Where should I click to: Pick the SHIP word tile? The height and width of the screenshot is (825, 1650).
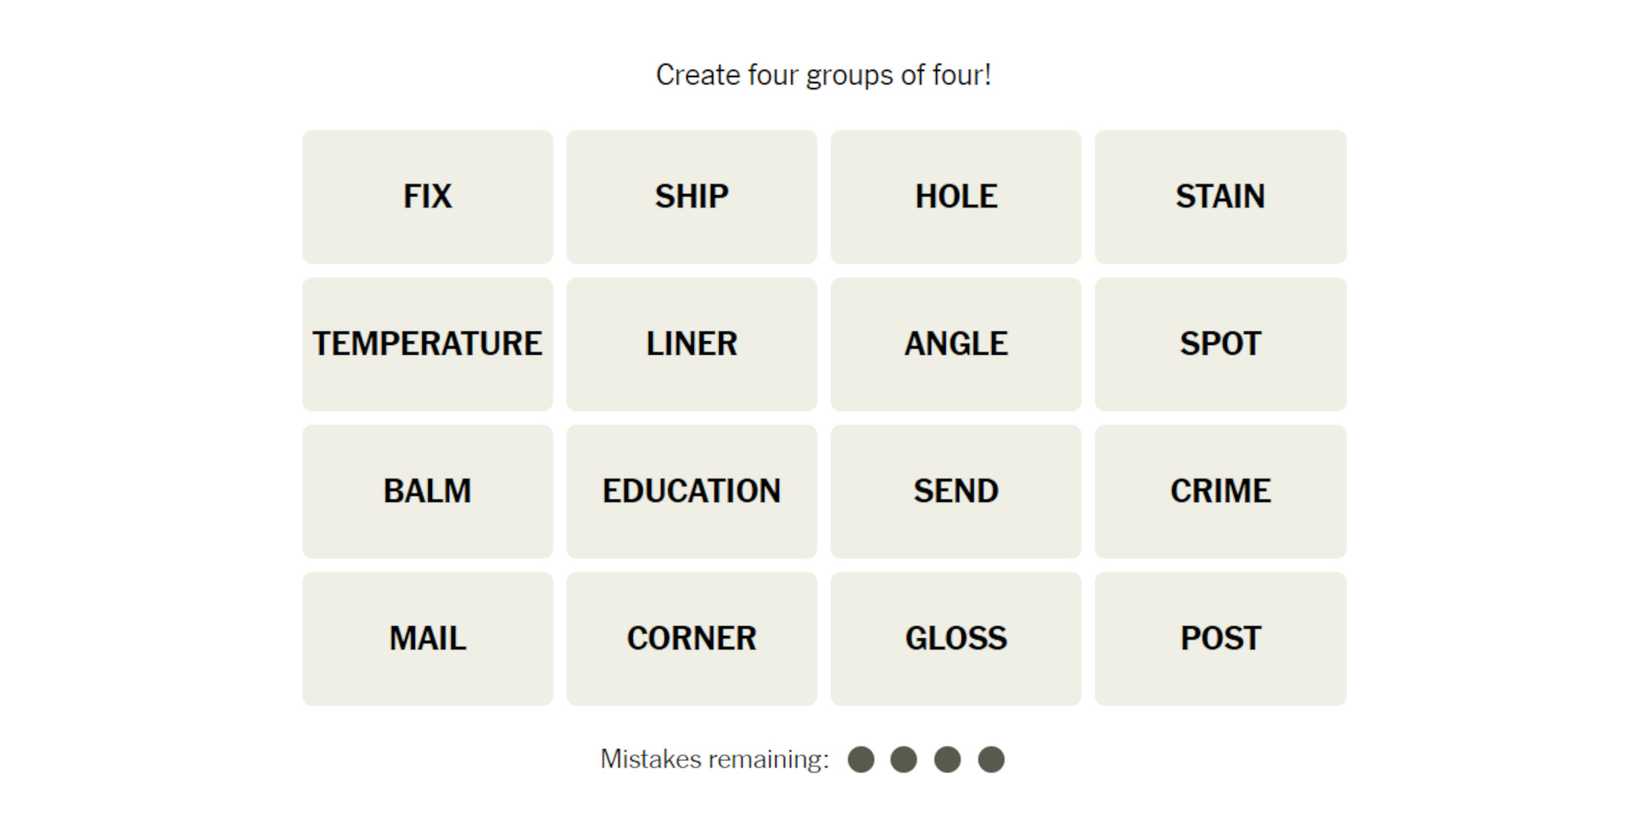691,196
